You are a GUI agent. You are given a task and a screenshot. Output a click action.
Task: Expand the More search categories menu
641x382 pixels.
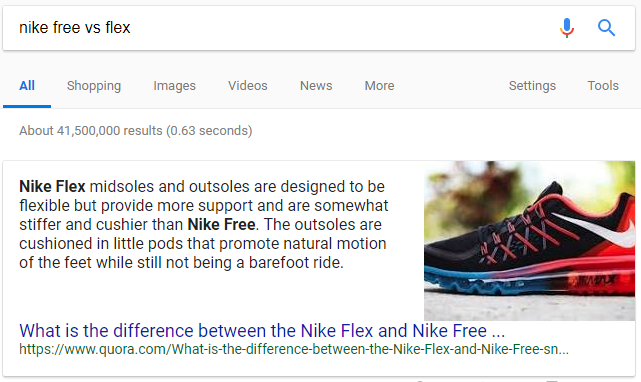point(379,85)
